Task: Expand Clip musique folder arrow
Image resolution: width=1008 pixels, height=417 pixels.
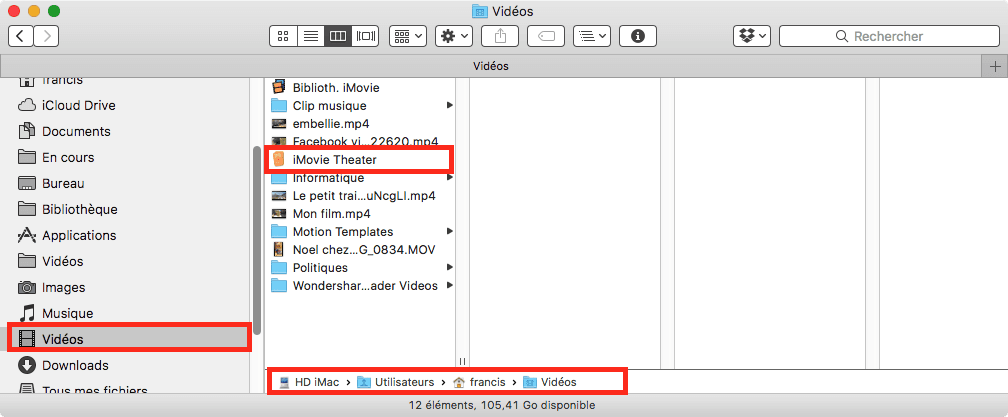Action: 450,105
